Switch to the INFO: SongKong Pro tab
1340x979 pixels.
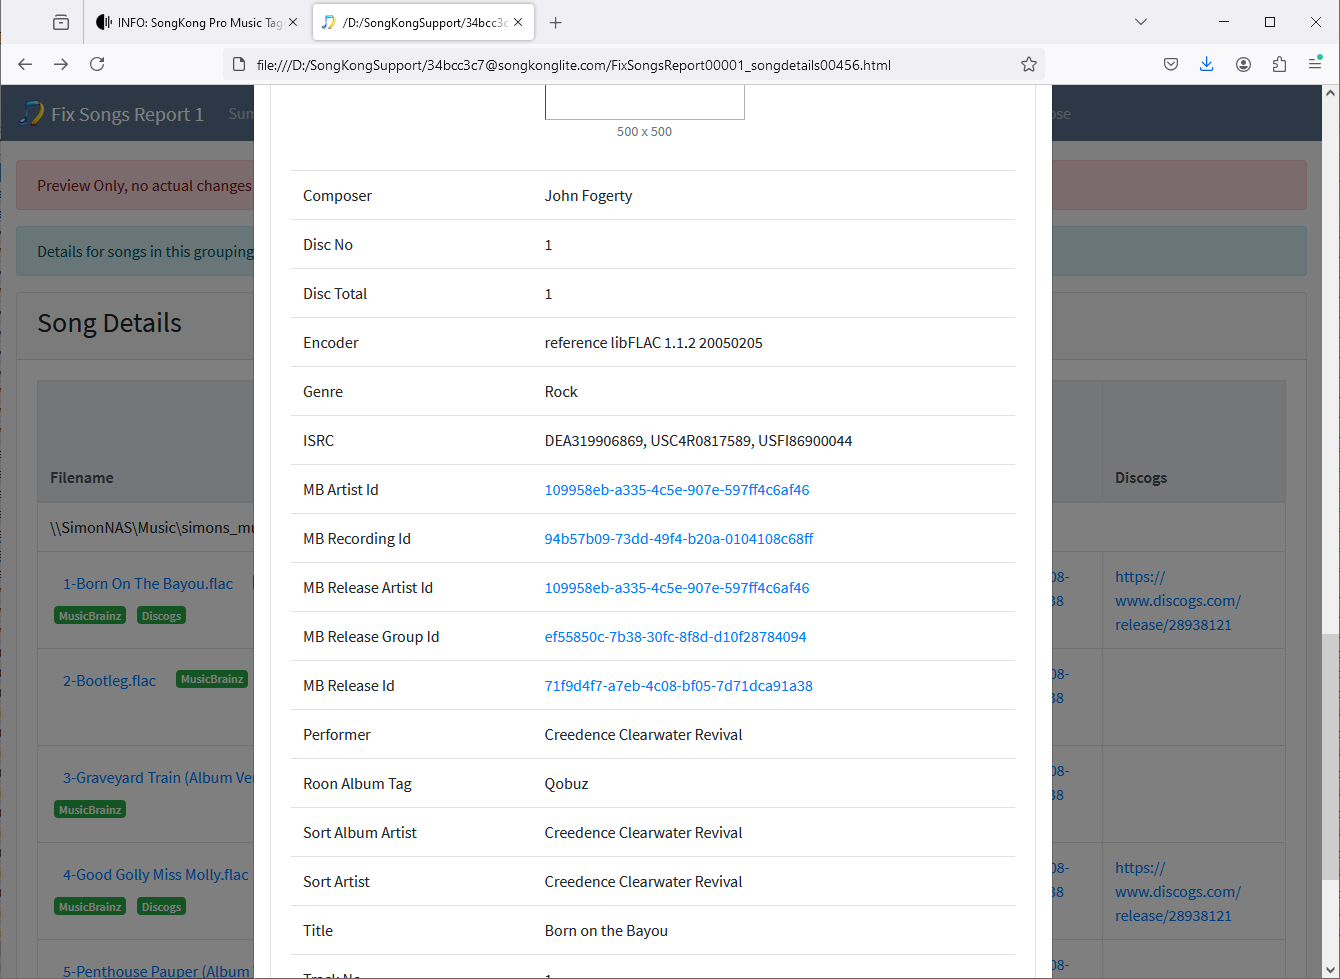click(x=198, y=22)
